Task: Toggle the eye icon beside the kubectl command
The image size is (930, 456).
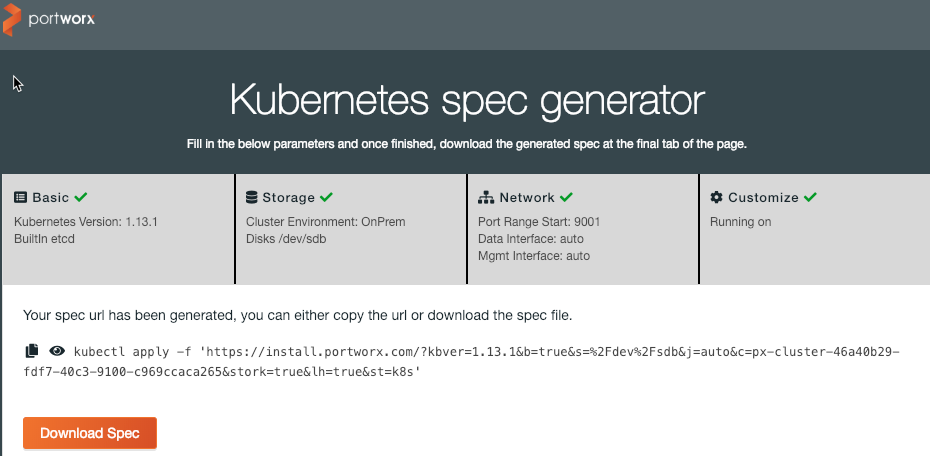Action: pos(57,351)
